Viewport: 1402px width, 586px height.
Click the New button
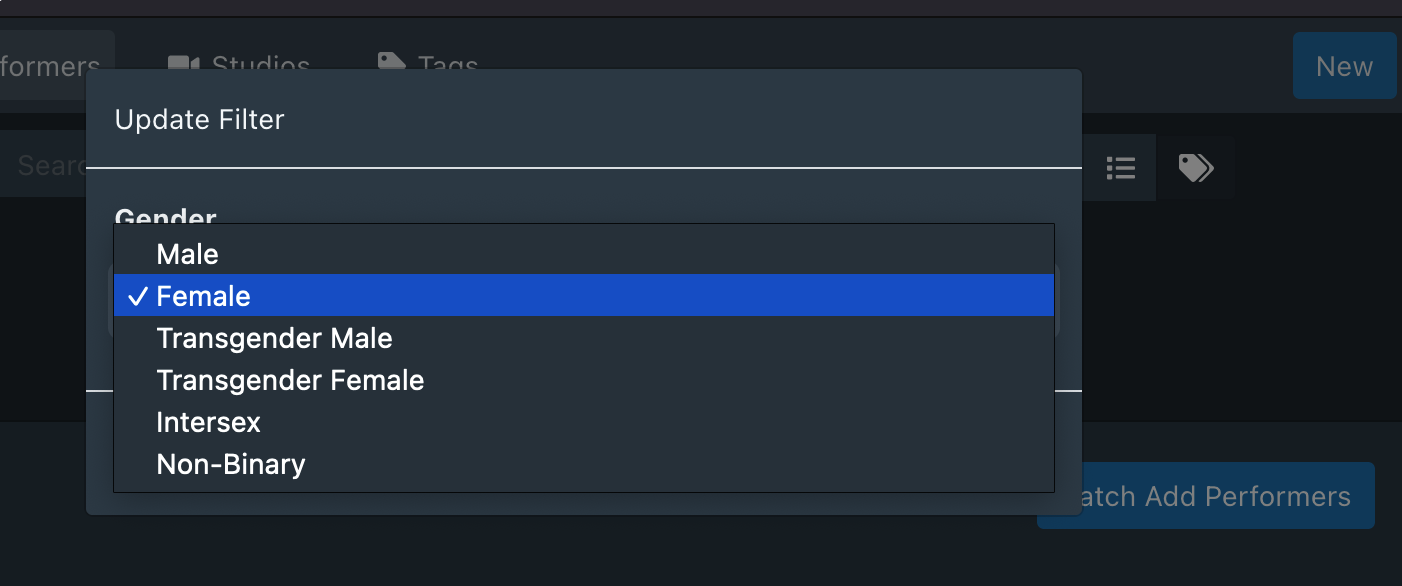coord(1344,66)
